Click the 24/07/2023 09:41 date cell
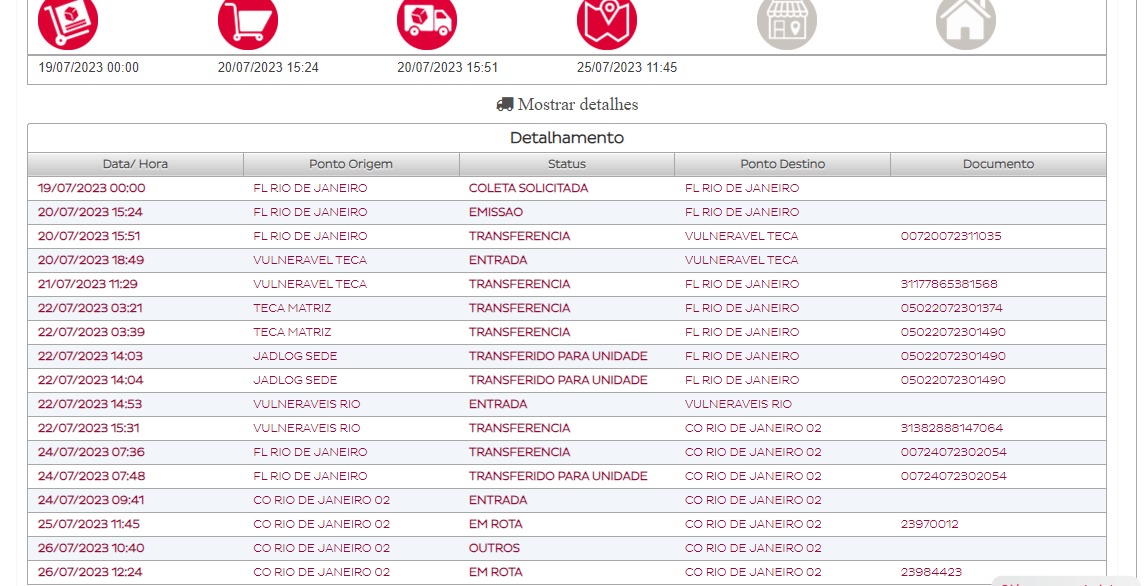1144x586 pixels. tap(91, 501)
